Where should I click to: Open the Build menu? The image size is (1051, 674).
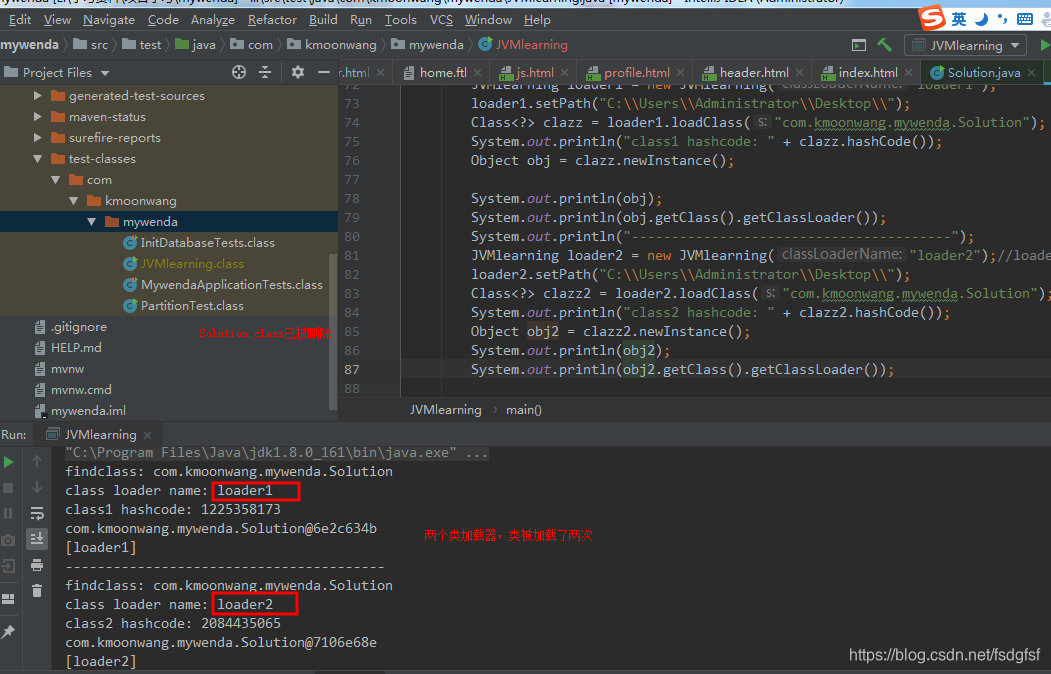[x=323, y=20]
